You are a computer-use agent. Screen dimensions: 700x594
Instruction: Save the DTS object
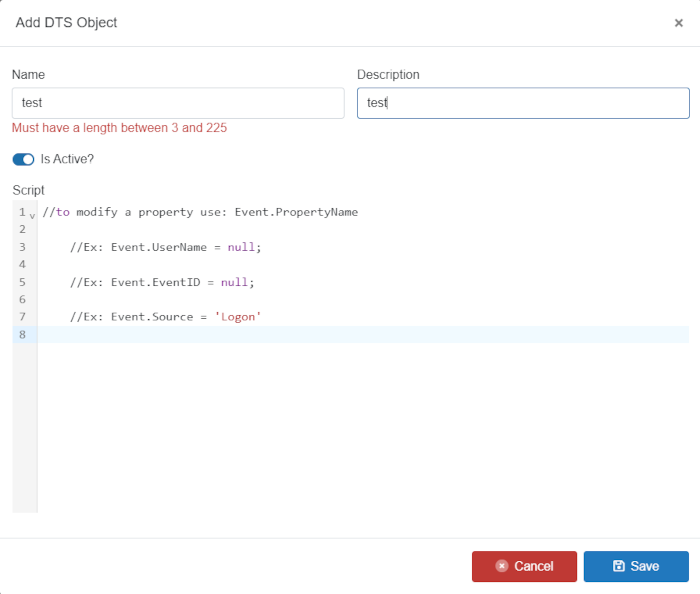tap(636, 566)
